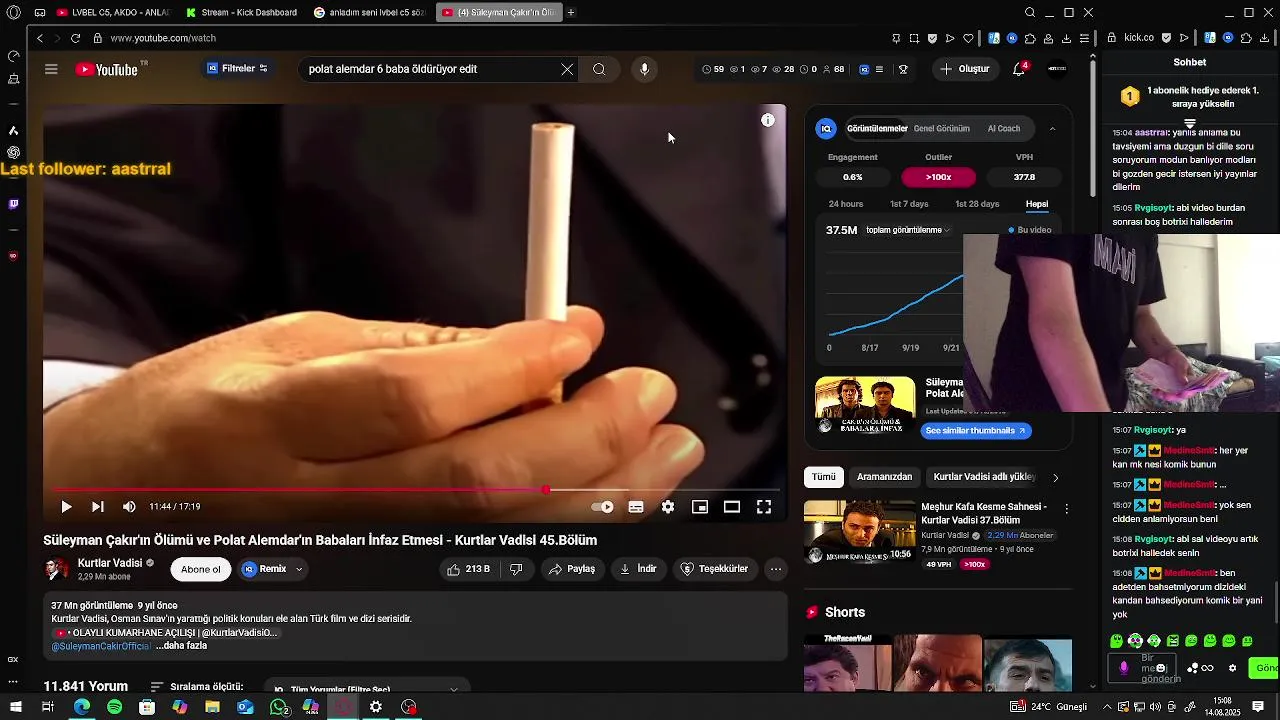Viewport: 1280px width, 720px height.
Task: Mute the video volume
Action: (129, 507)
